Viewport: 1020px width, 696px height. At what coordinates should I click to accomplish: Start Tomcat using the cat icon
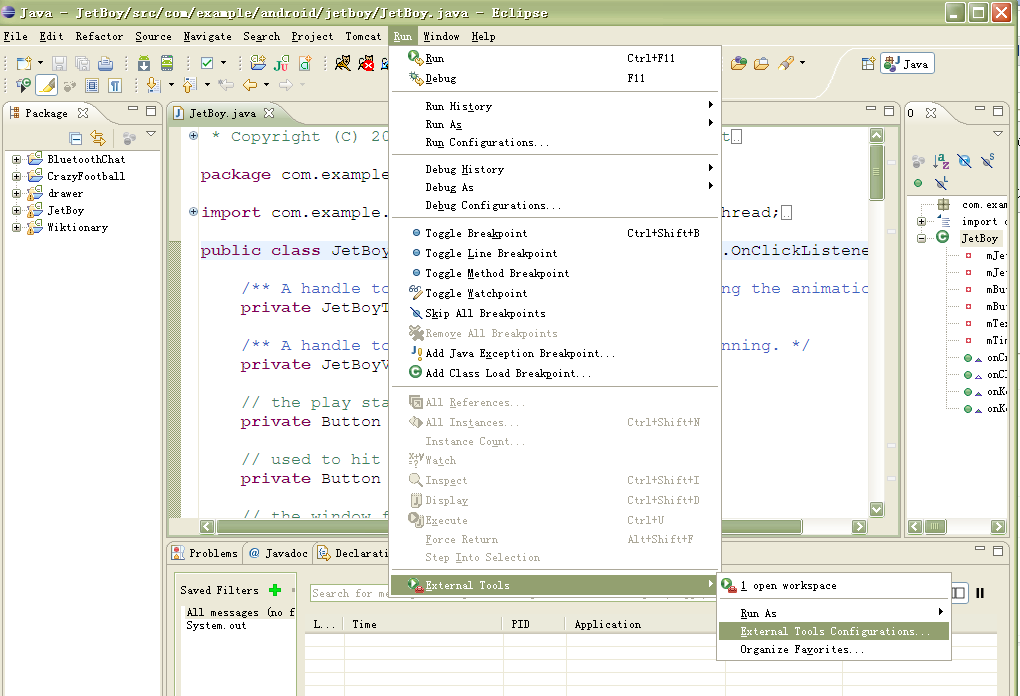coord(342,63)
